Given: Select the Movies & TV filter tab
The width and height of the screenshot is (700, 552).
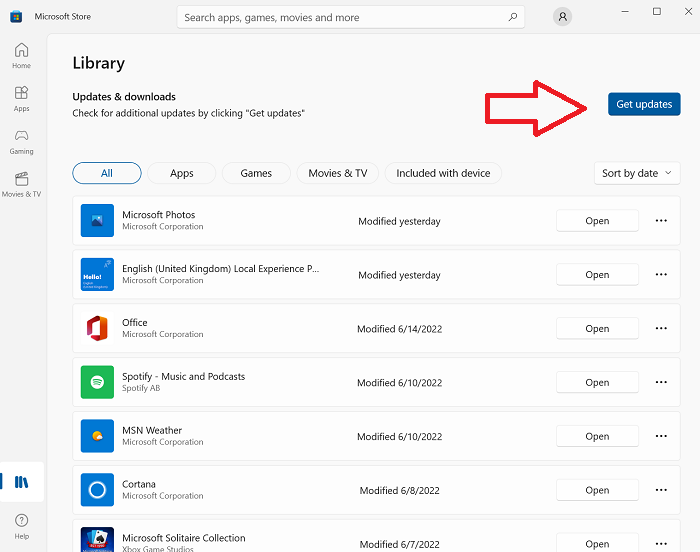Looking at the screenshot, I should coord(338,173).
